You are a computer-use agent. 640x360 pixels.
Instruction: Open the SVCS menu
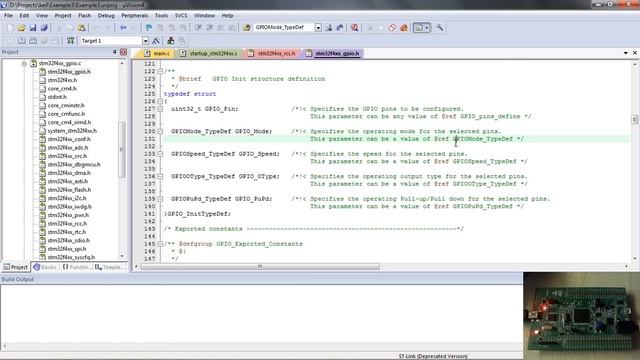[181, 16]
